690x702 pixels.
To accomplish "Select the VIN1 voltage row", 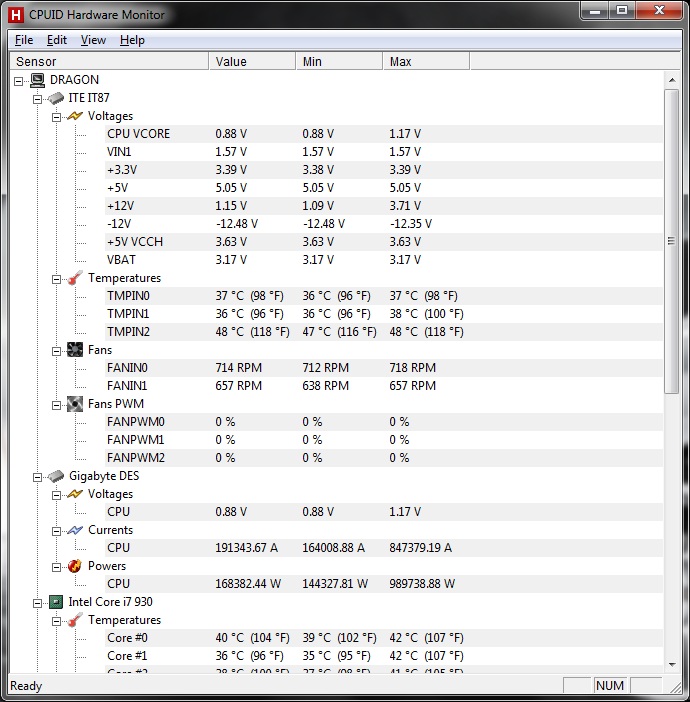I will pos(384,152).
